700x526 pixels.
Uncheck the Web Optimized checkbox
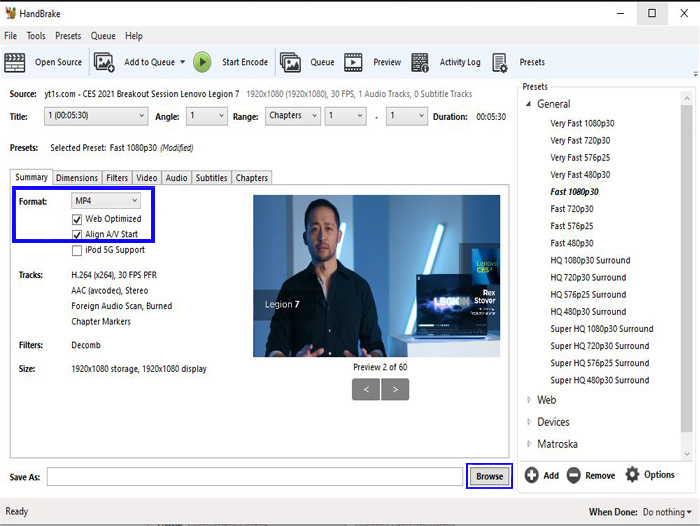77,219
